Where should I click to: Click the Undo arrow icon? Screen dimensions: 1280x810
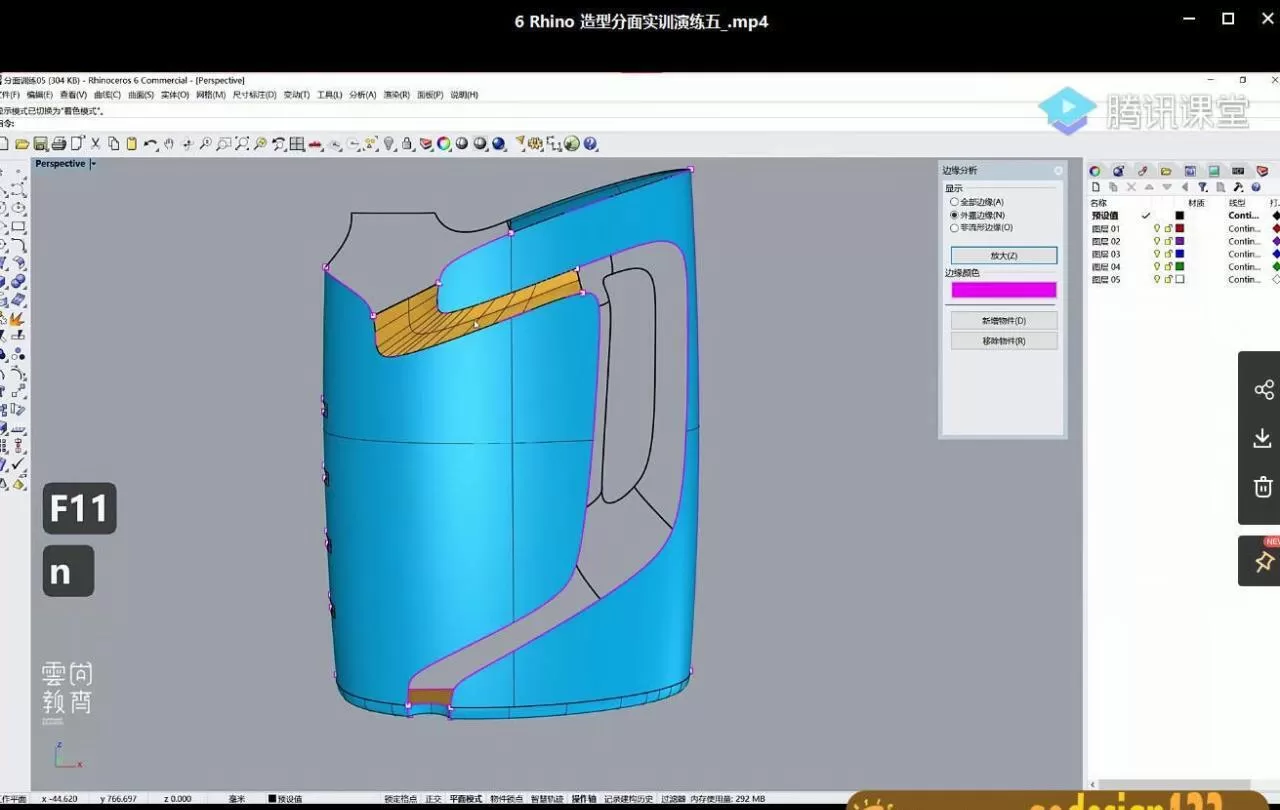point(150,144)
